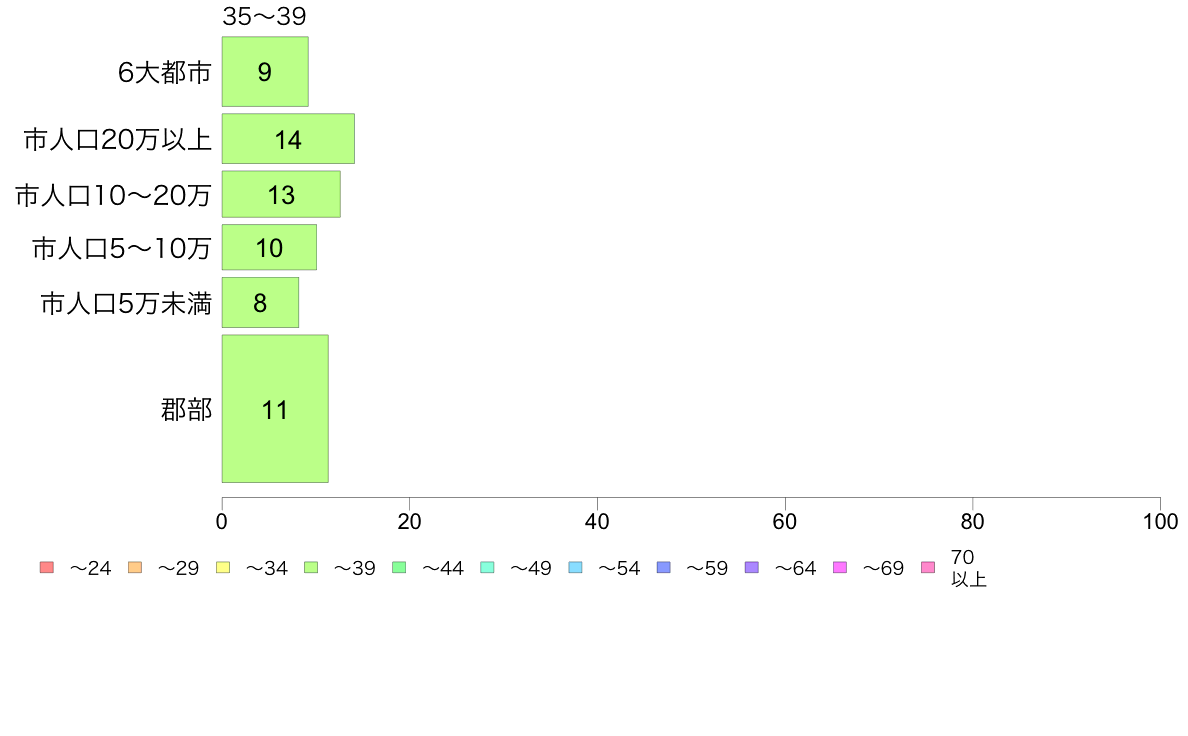1188x736 pixels.
Task: Click the light green ~39 legend swatch
Action: 311,567
